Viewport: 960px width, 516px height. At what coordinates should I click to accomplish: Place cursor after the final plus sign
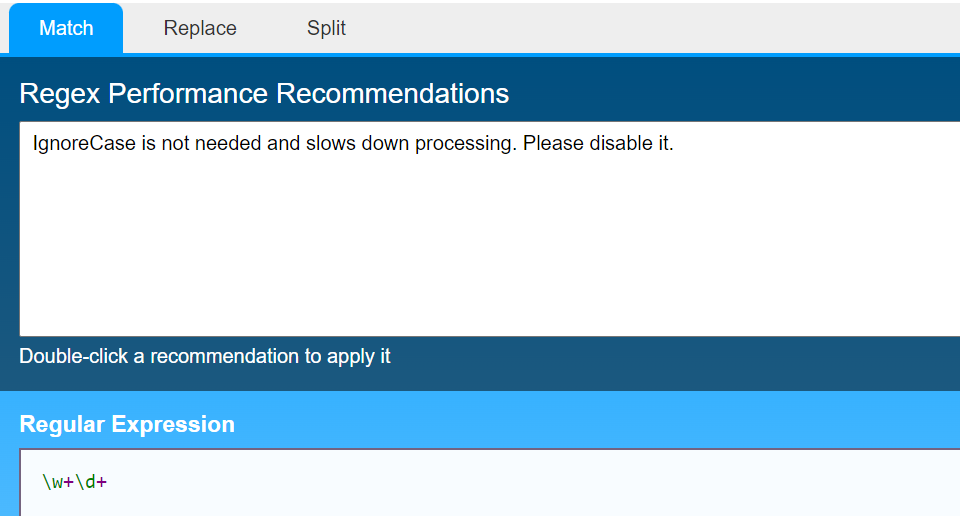coord(108,482)
